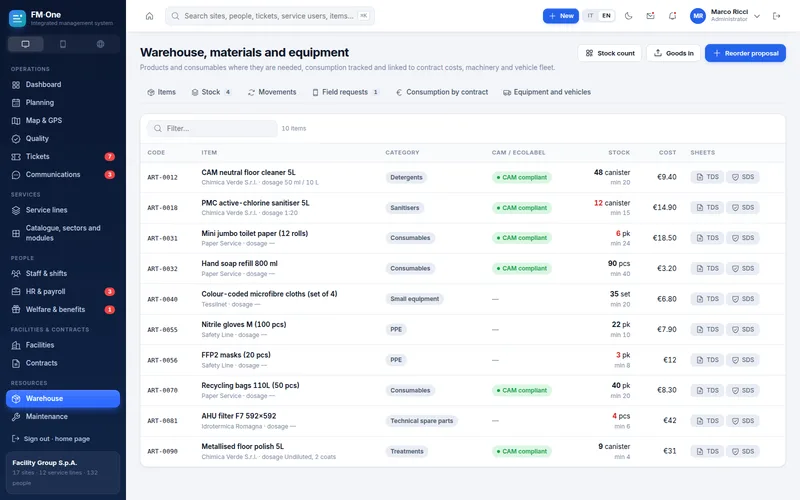Screen dimensions: 800x500
Task: Open Welfare & benefits section
Action: click(x=63, y=310)
